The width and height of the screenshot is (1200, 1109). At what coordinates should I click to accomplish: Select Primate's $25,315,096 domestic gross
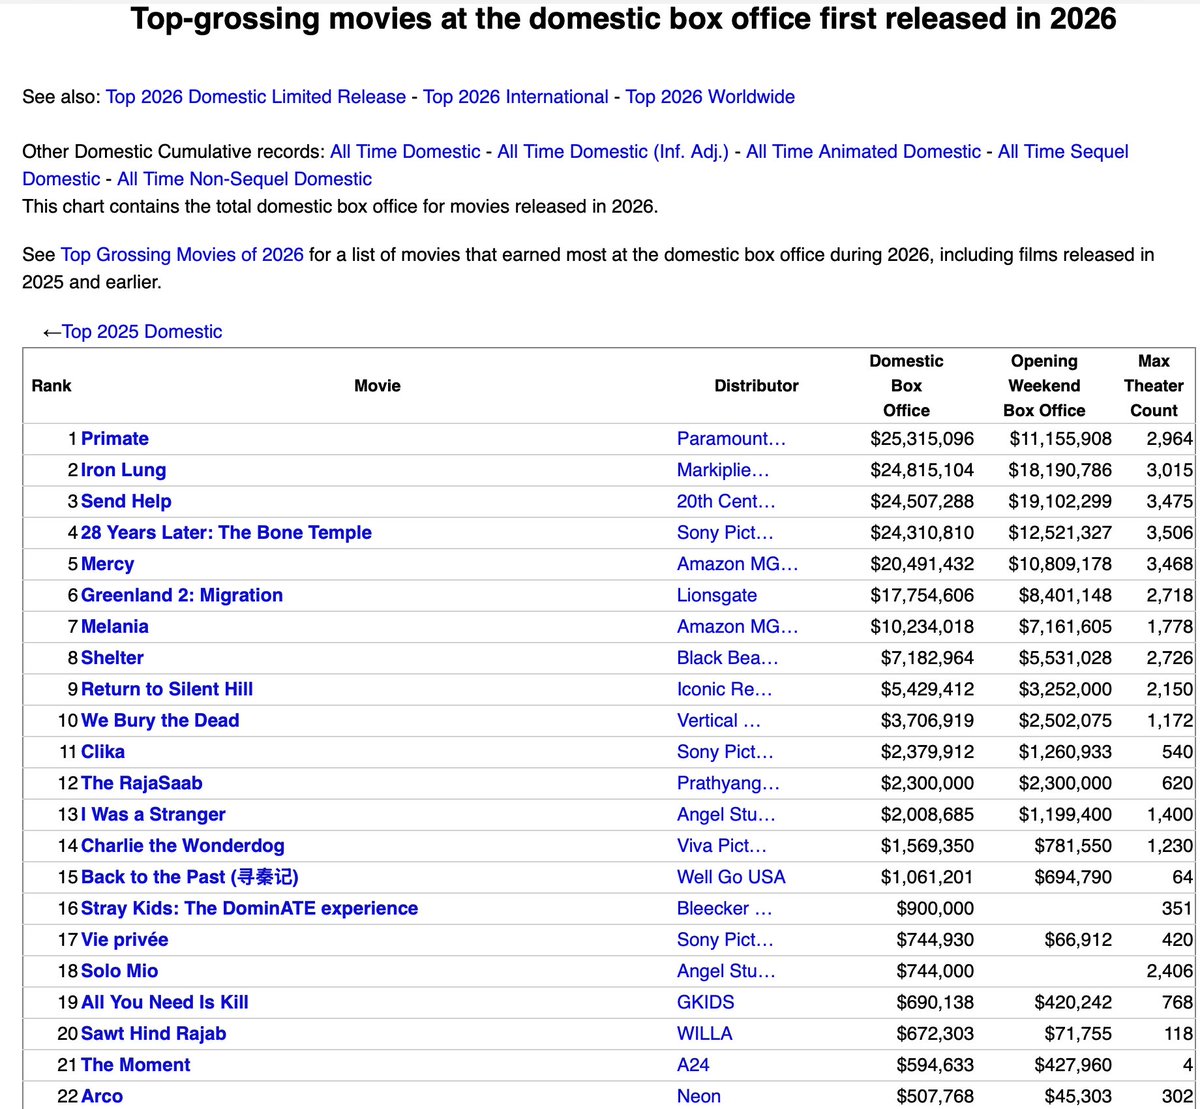921,439
